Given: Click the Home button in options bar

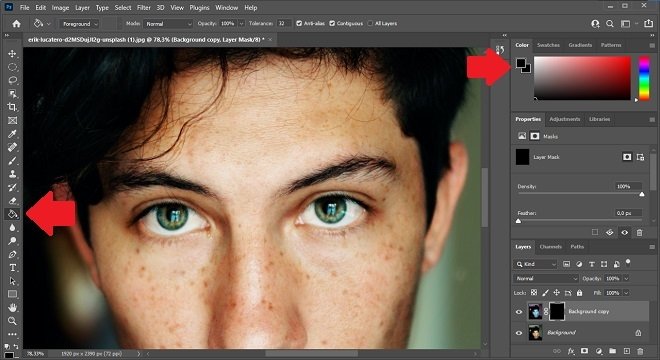Looking at the screenshot, I should click(16, 24).
